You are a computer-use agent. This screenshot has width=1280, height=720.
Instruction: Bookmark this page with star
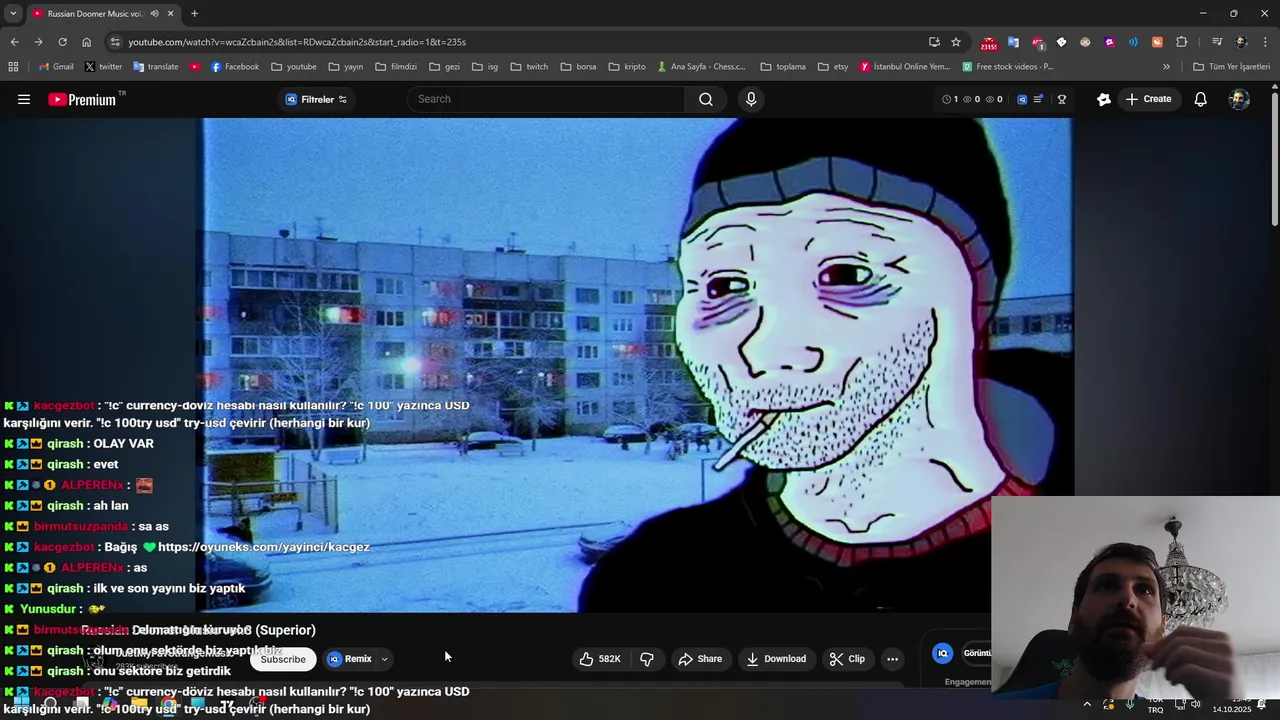[956, 42]
